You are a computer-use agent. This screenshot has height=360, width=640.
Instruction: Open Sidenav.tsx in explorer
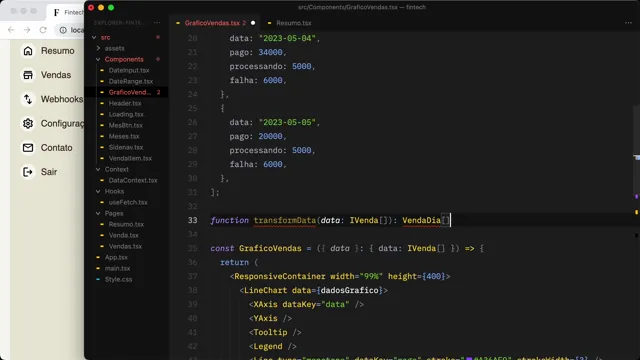click(126, 148)
